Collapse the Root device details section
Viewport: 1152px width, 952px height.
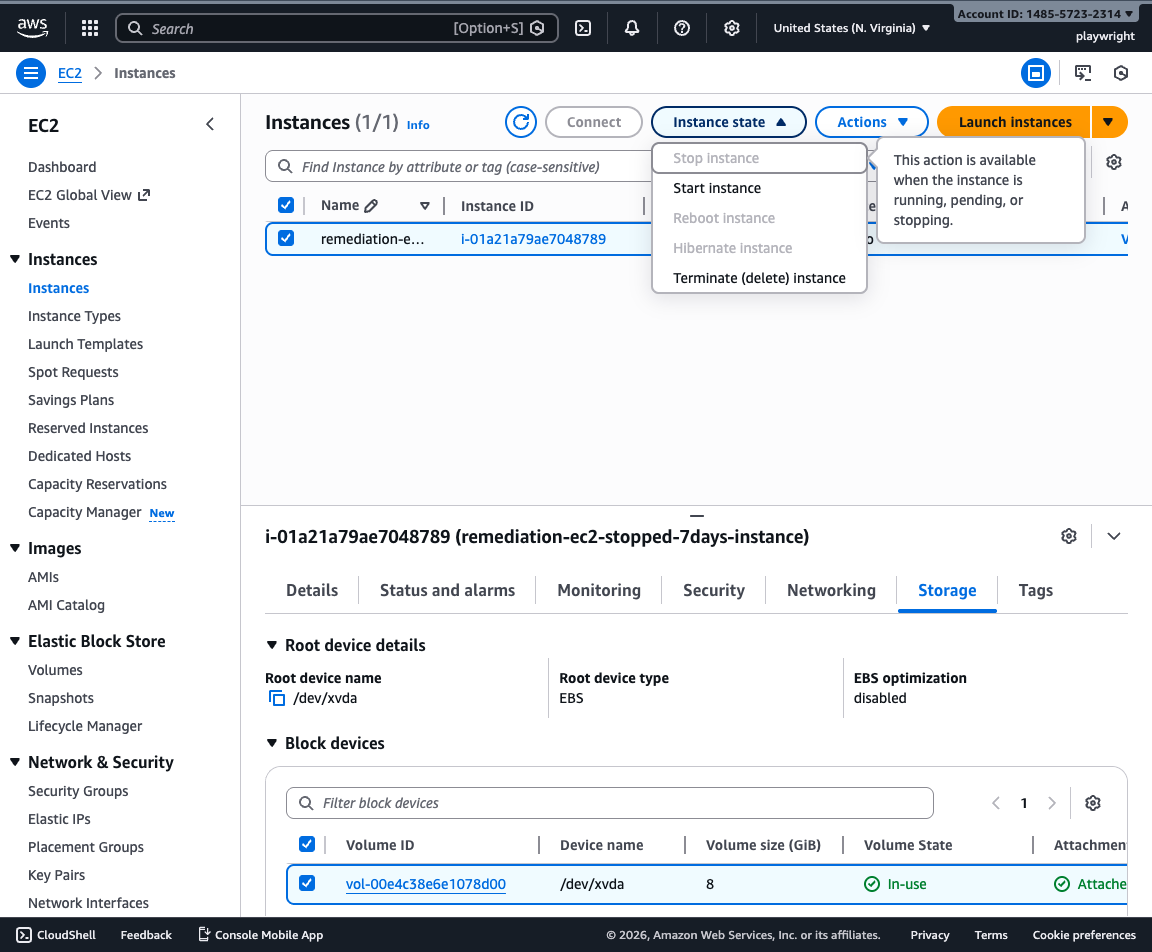pos(271,645)
